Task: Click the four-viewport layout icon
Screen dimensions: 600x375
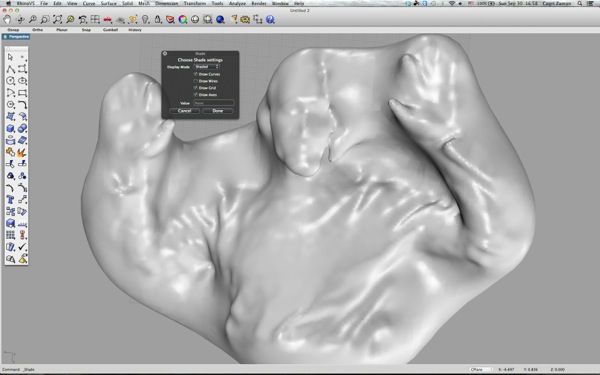Action: [95, 20]
